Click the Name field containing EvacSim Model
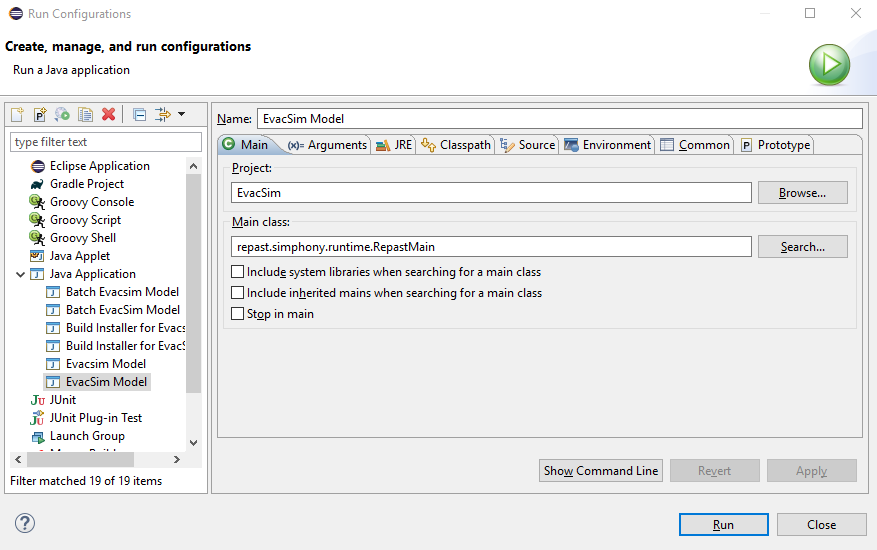 pyautogui.click(x=560, y=119)
